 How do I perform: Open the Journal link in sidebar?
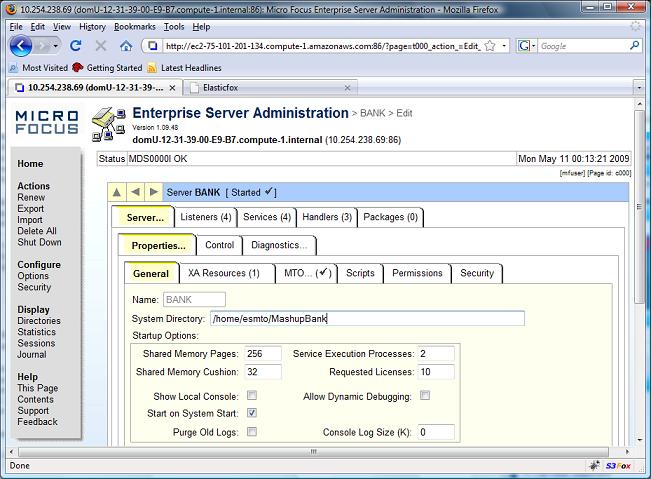tap(32, 354)
